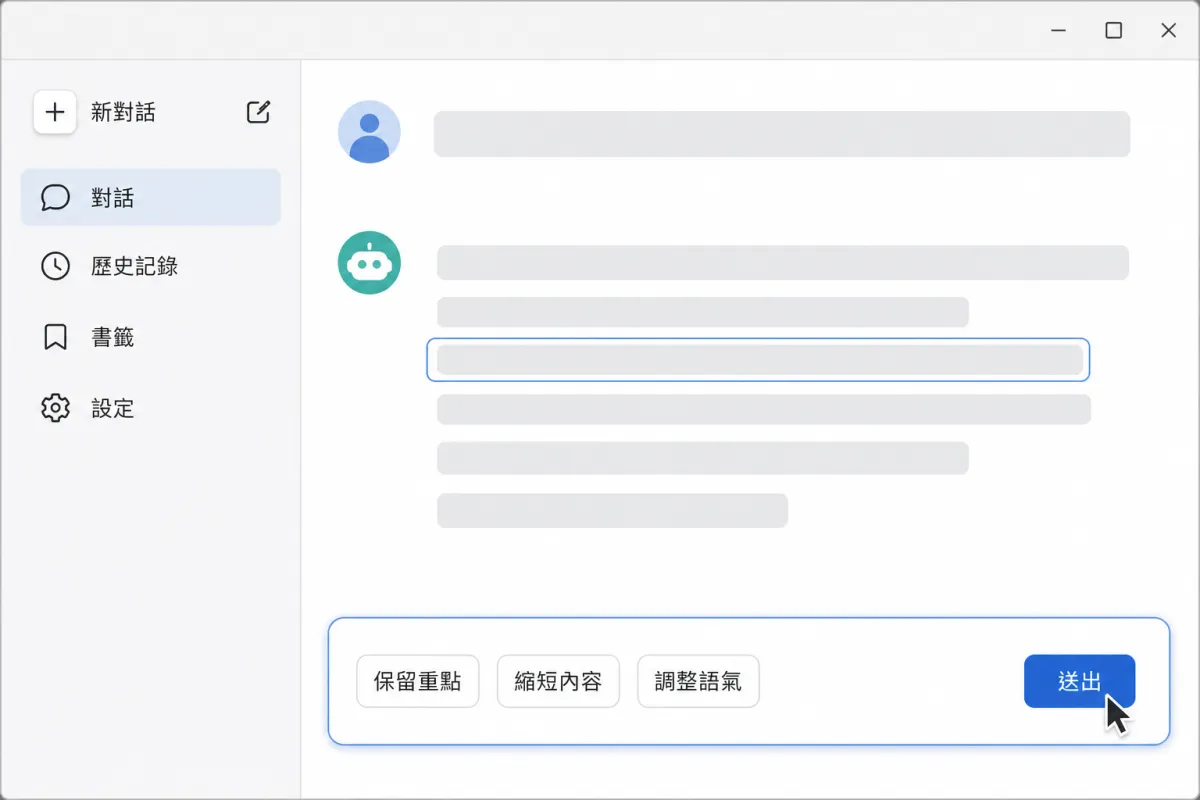1200x800 pixels.
Task: Click the 保留重點 suggestion button
Action: pos(418,682)
